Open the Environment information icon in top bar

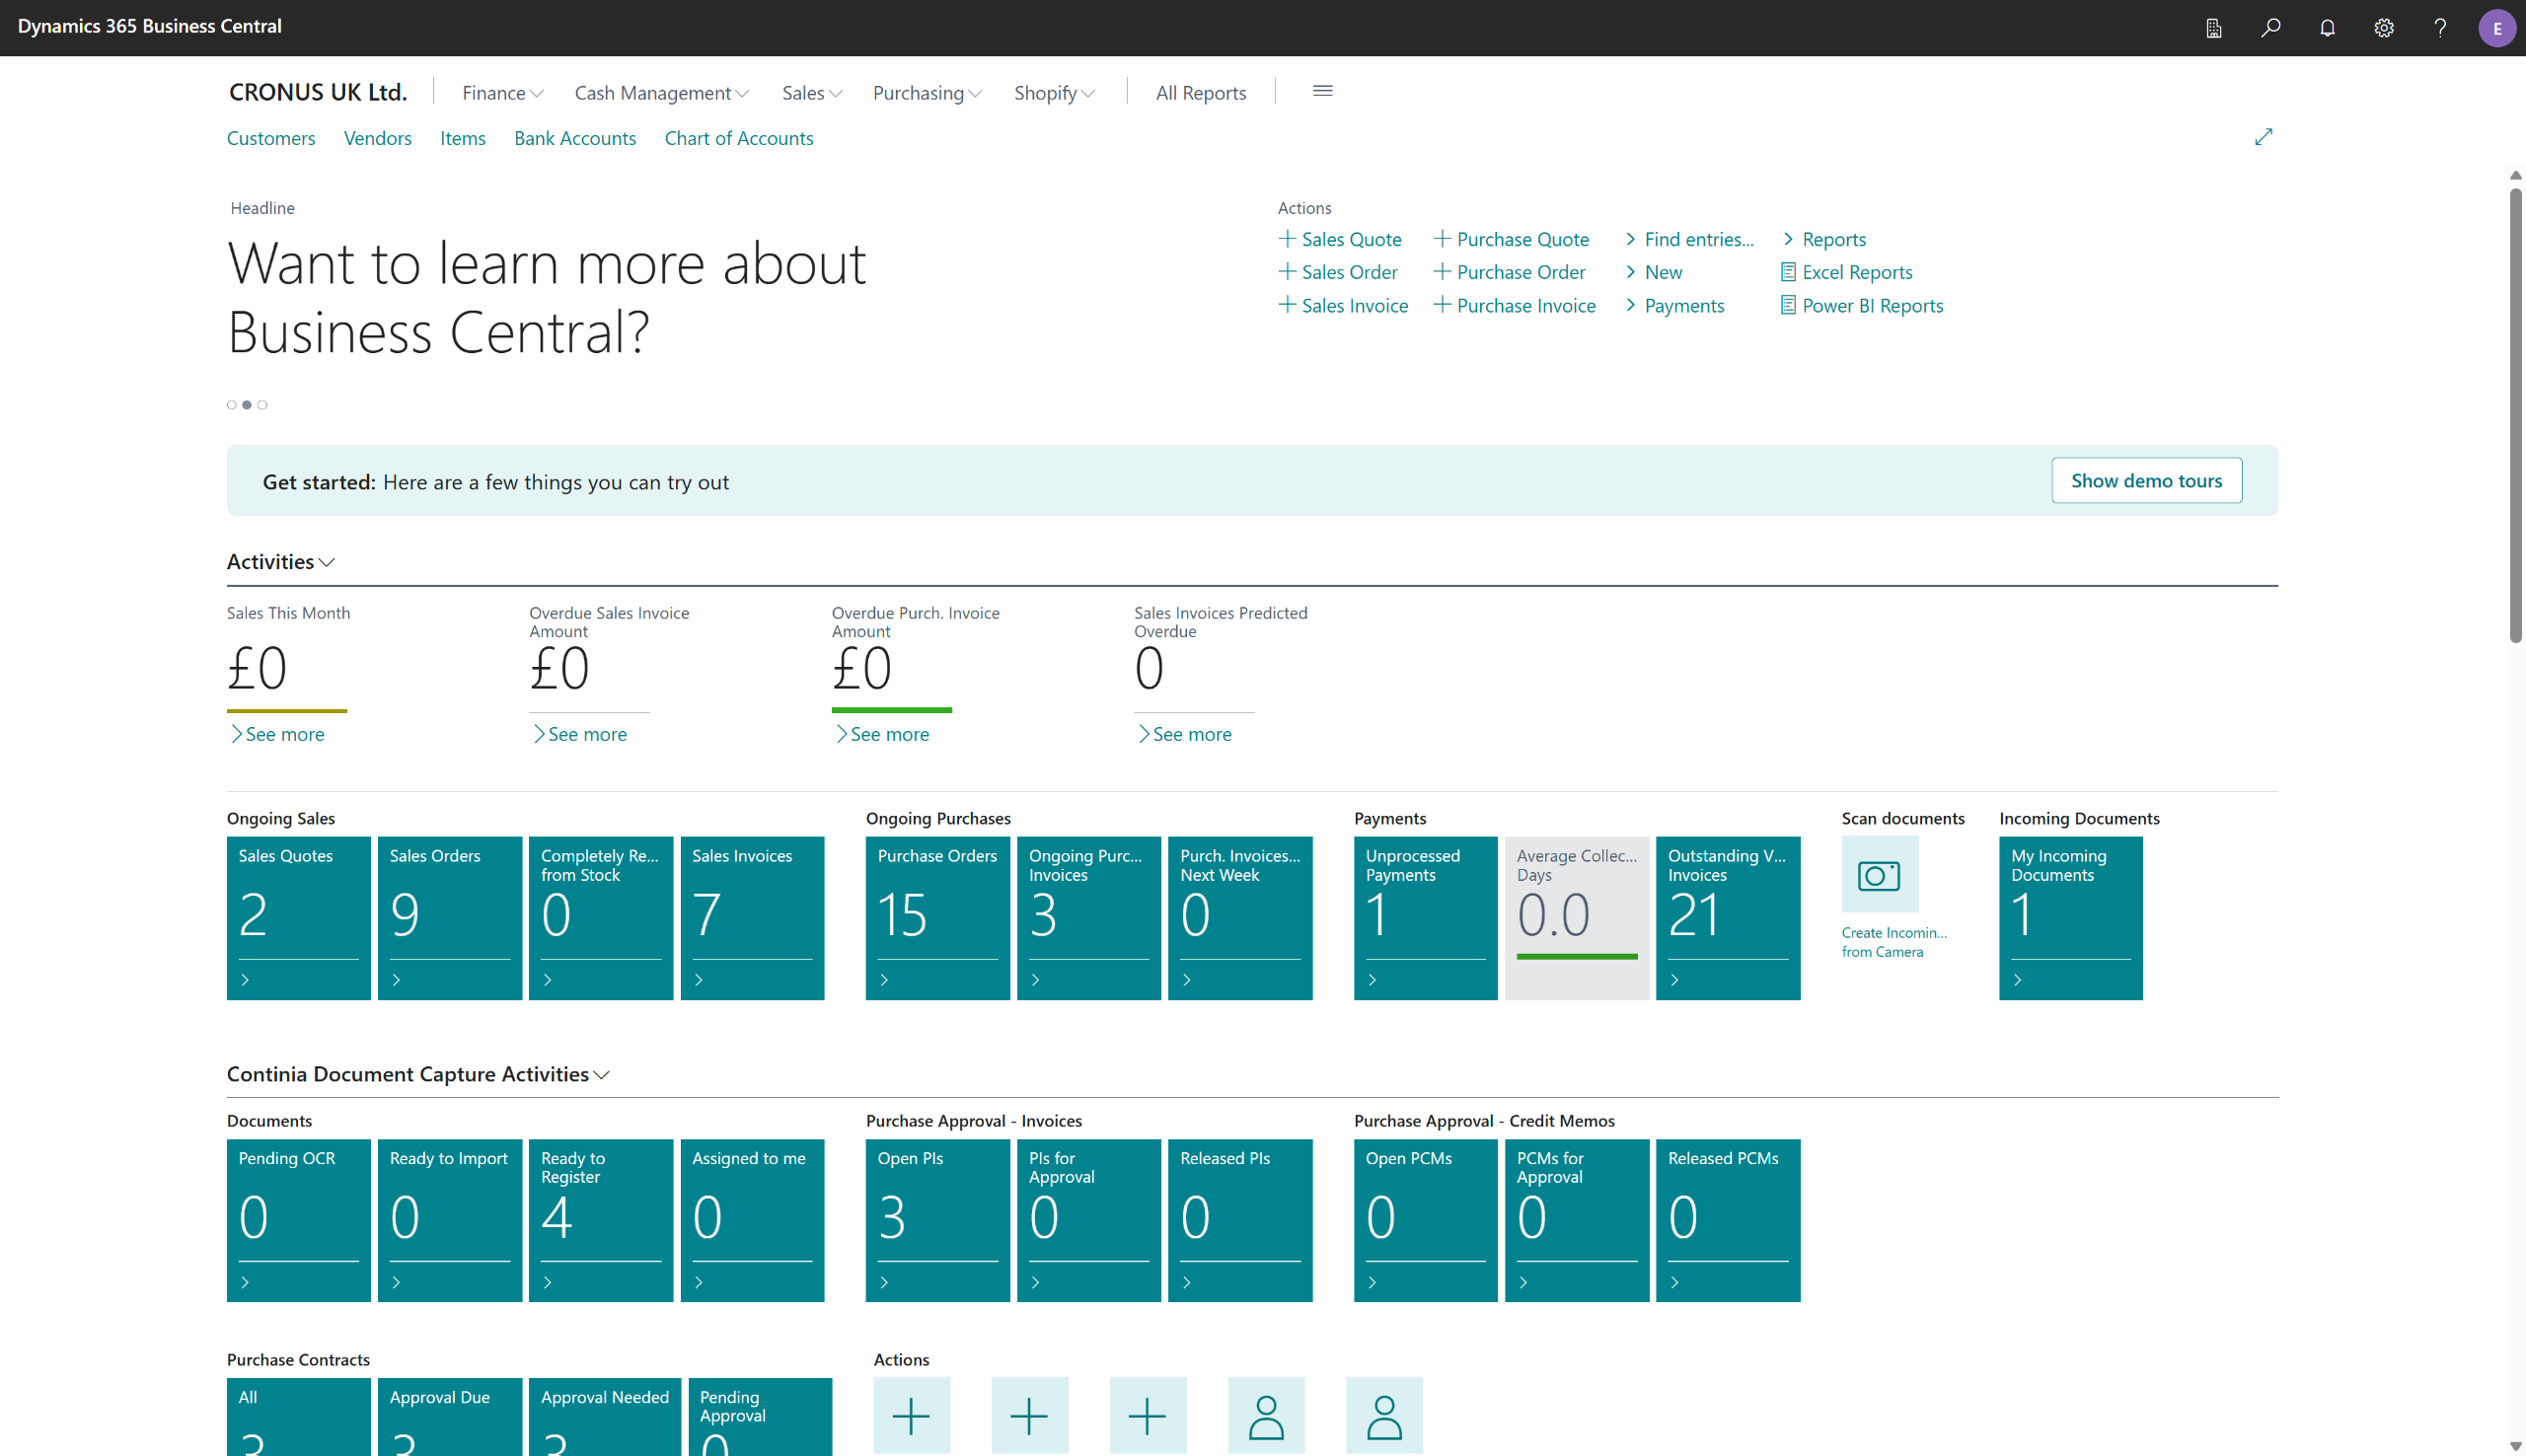(x=2214, y=28)
